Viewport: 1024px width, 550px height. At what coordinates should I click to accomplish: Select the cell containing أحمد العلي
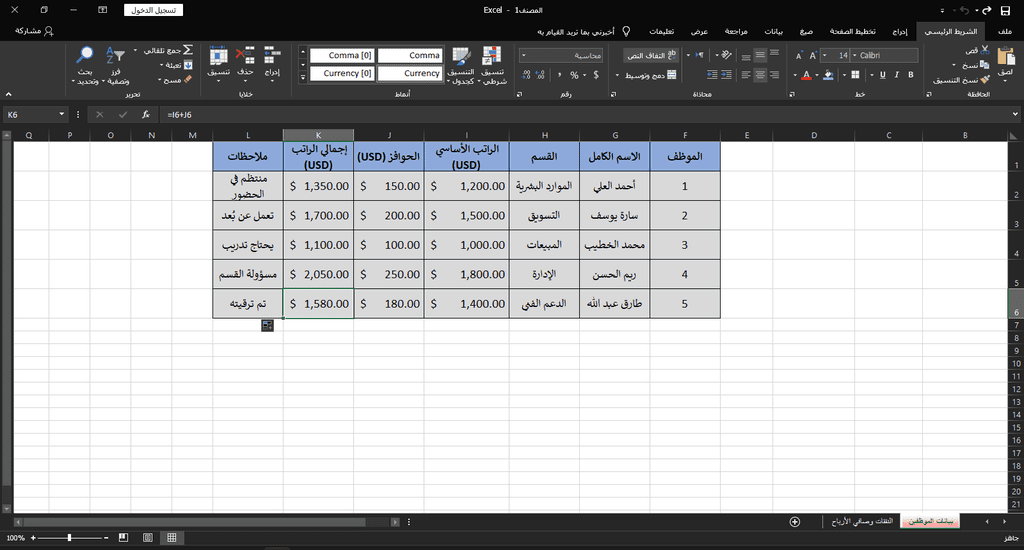(x=614, y=186)
